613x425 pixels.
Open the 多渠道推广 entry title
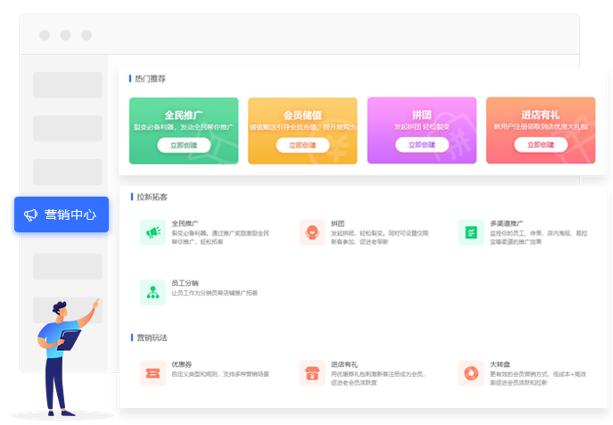(x=506, y=224)
